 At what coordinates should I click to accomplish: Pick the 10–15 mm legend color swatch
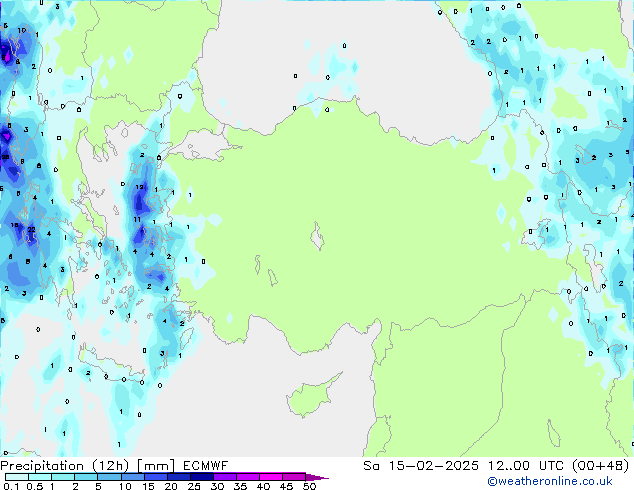[x=132, y=477]
